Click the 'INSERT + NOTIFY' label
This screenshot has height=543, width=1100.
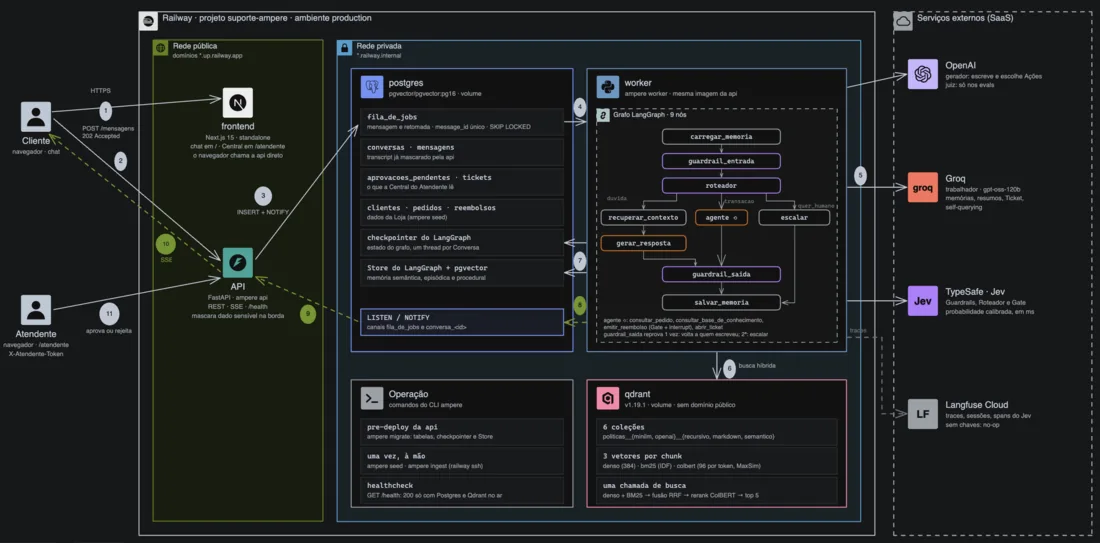pyautogui.click(x=262, y=212)
